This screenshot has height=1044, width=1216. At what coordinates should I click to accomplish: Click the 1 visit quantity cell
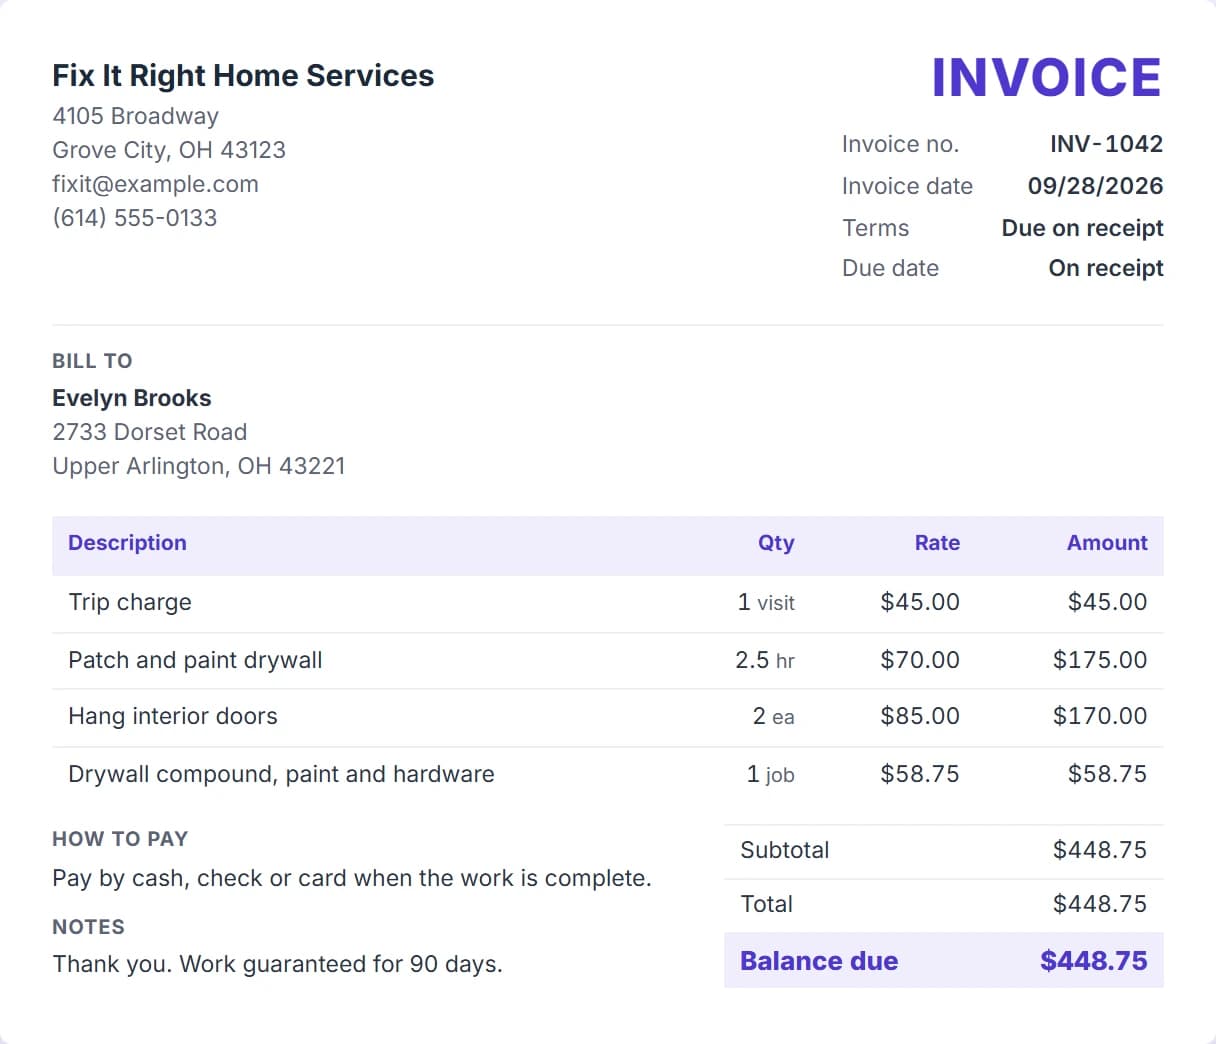[766, 602]
